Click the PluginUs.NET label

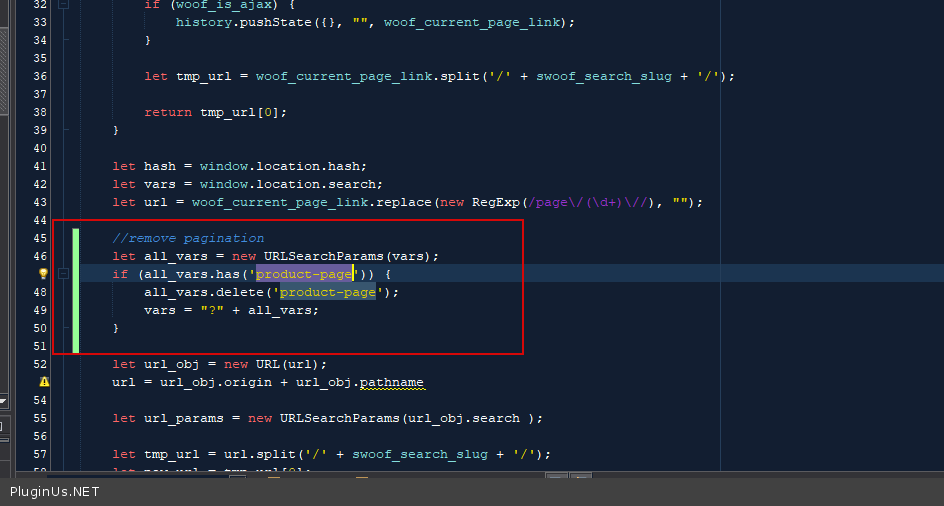click(55, 492)
